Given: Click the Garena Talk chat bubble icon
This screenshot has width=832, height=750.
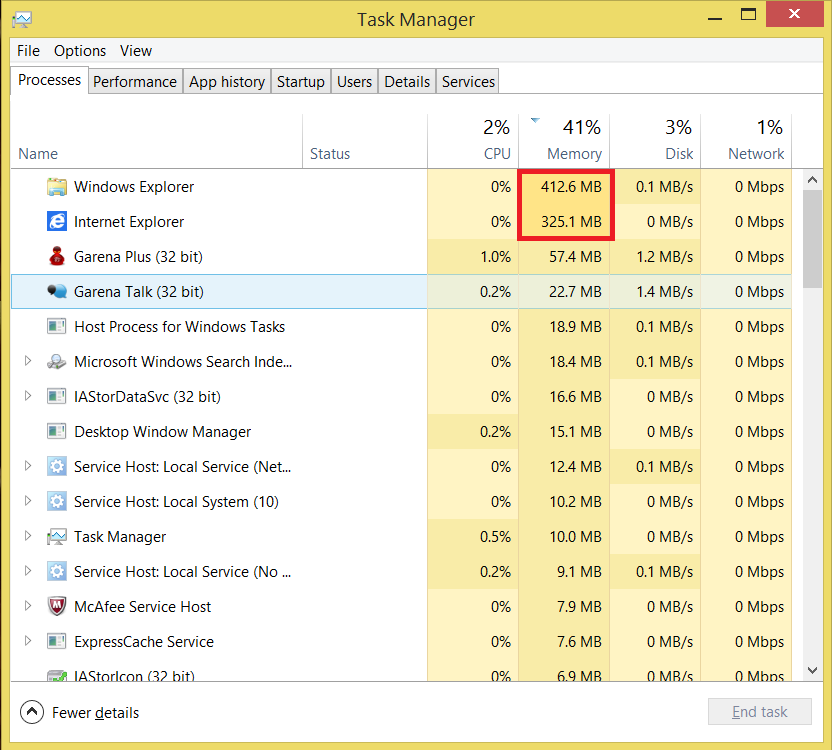Looking at the screenshot, I should [x=57, y=291].
